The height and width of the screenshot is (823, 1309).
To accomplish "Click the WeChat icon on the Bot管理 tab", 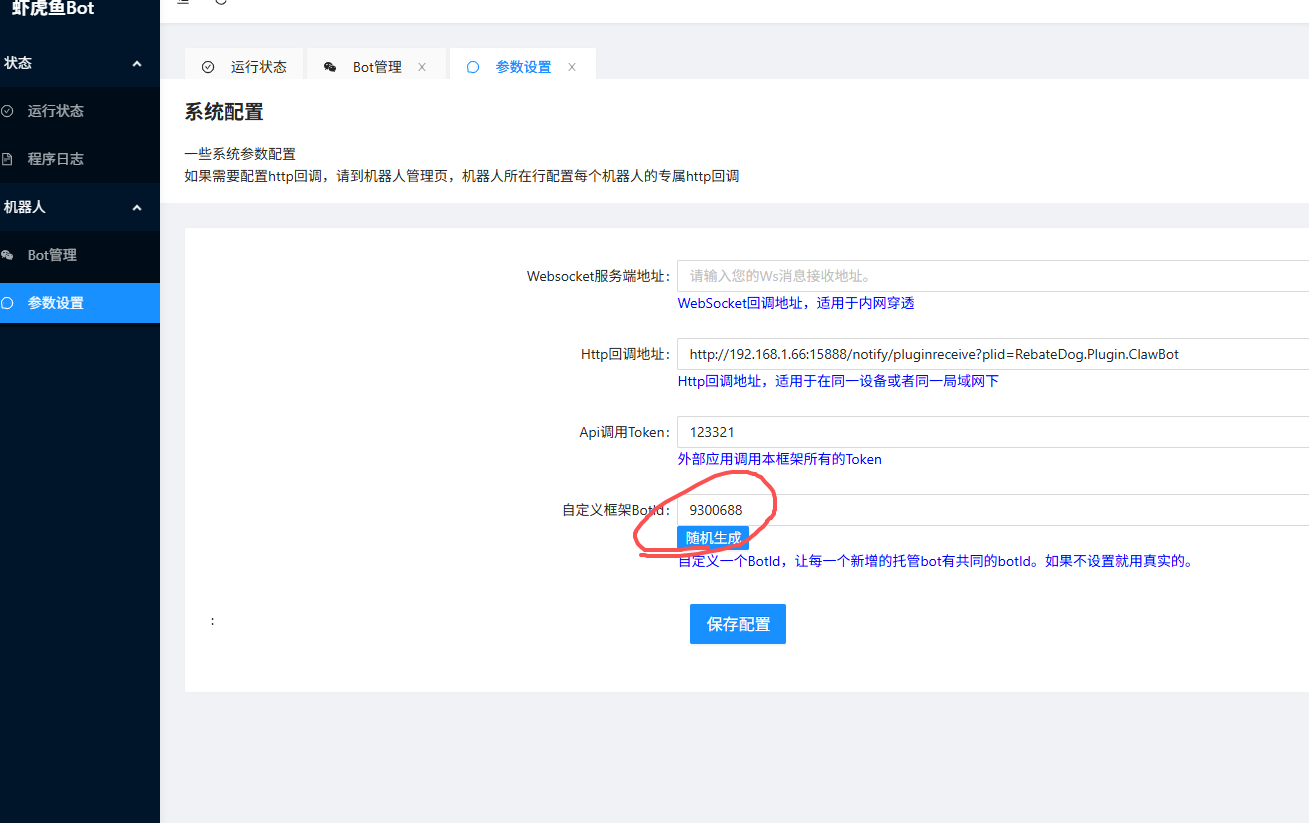I will pyautogui.click(x=330, y=67).
